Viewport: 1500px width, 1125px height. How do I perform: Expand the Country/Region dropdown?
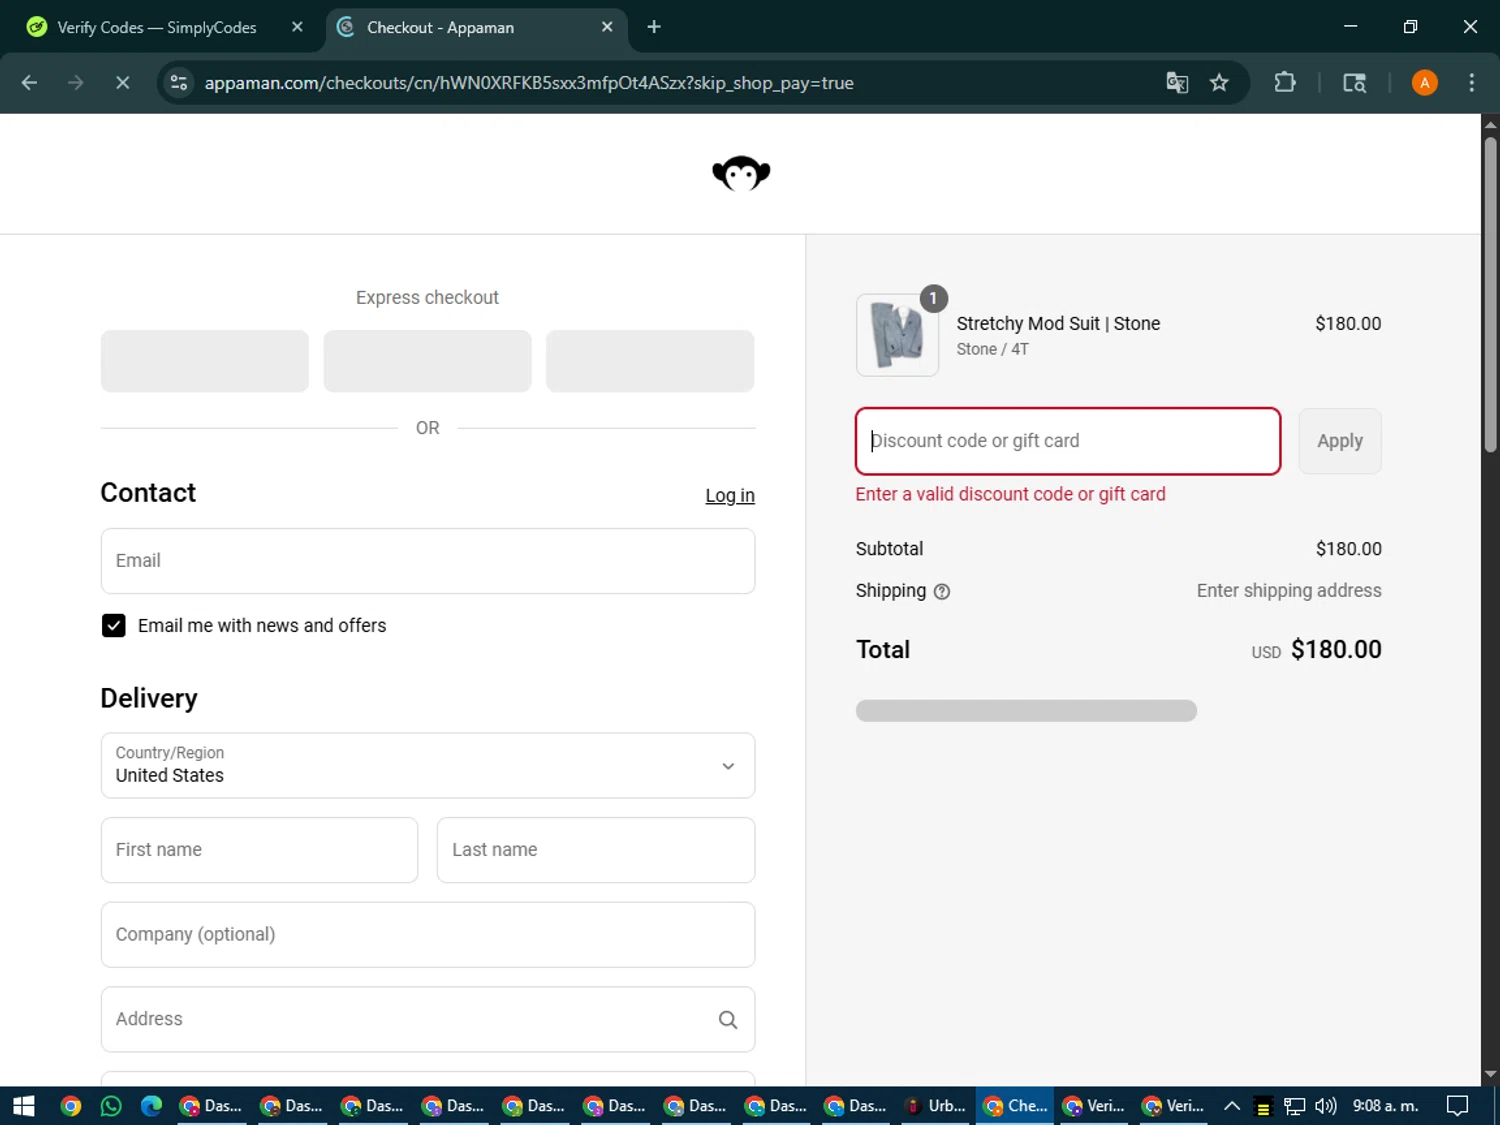tap(428, 766)
